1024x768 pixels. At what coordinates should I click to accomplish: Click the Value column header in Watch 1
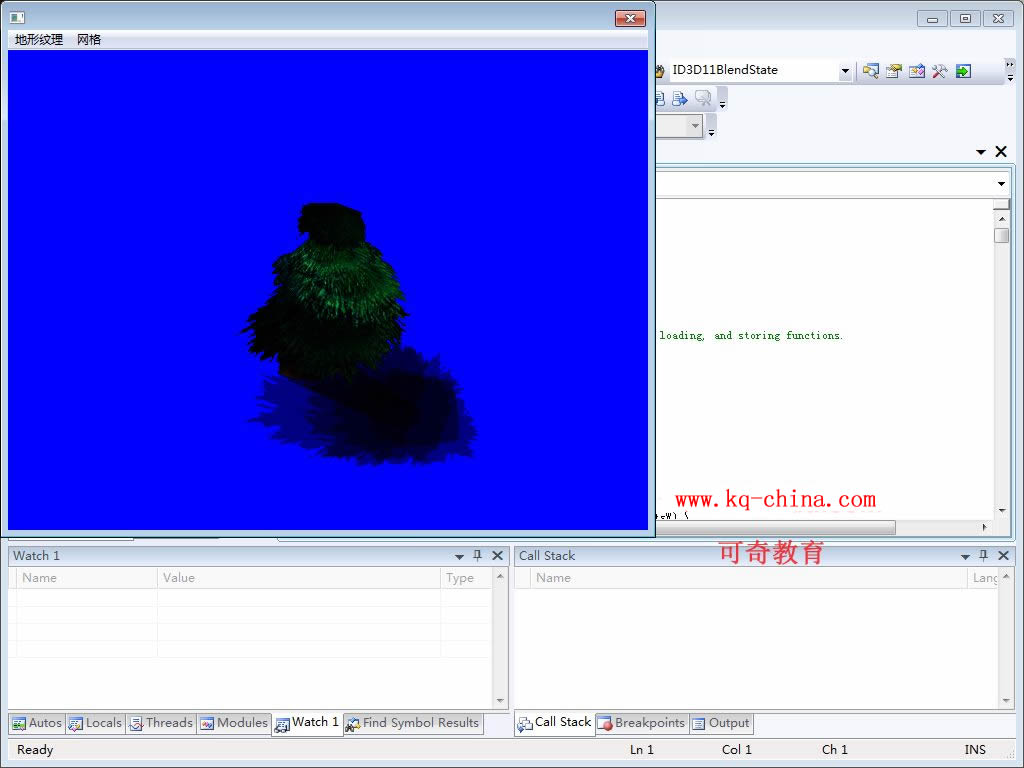click(180, 578)
